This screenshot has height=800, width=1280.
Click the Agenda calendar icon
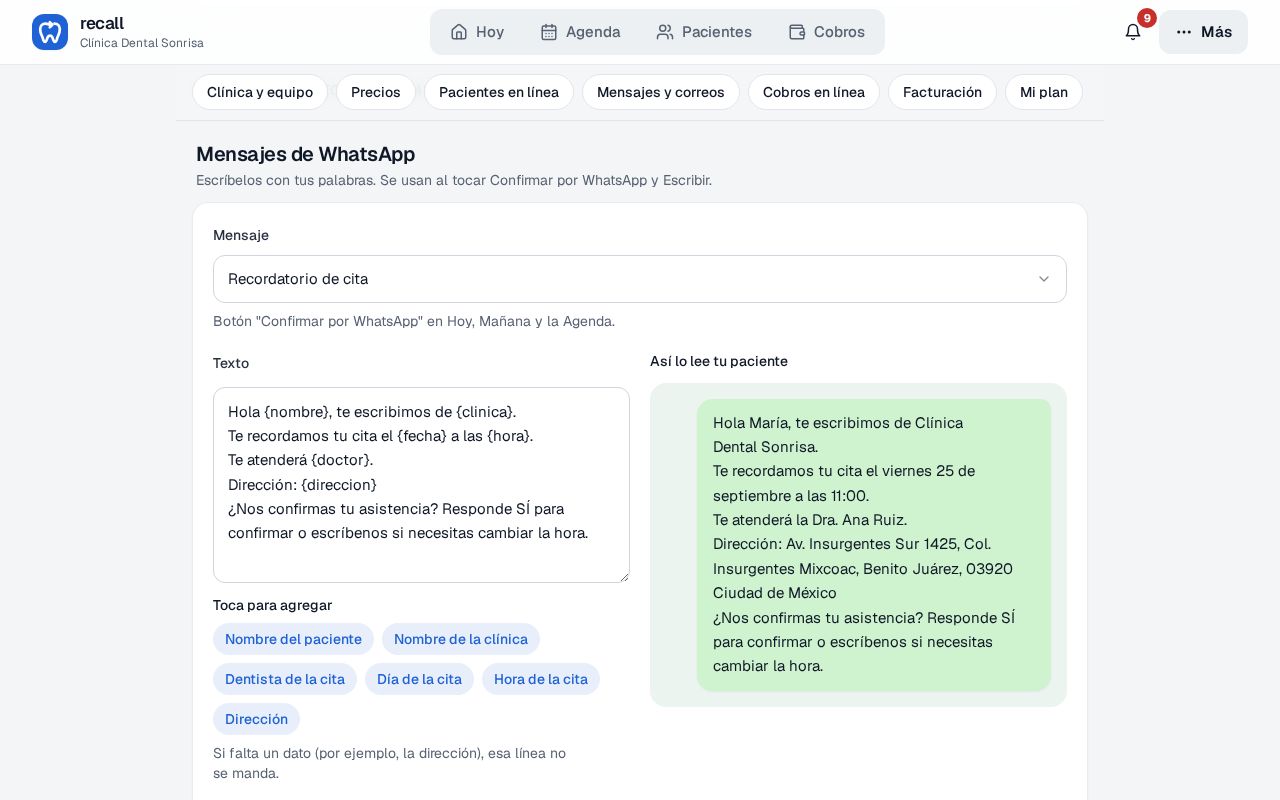(549, 32)
